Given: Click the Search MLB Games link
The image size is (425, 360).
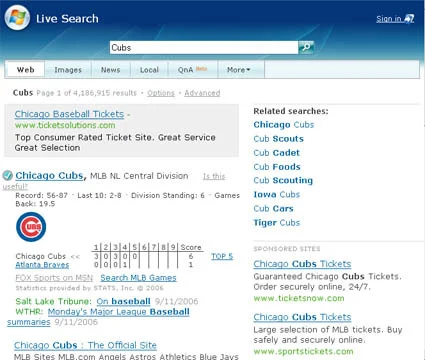Looking at the screenshot, I should pyautogui.click(x=138, y=278).
